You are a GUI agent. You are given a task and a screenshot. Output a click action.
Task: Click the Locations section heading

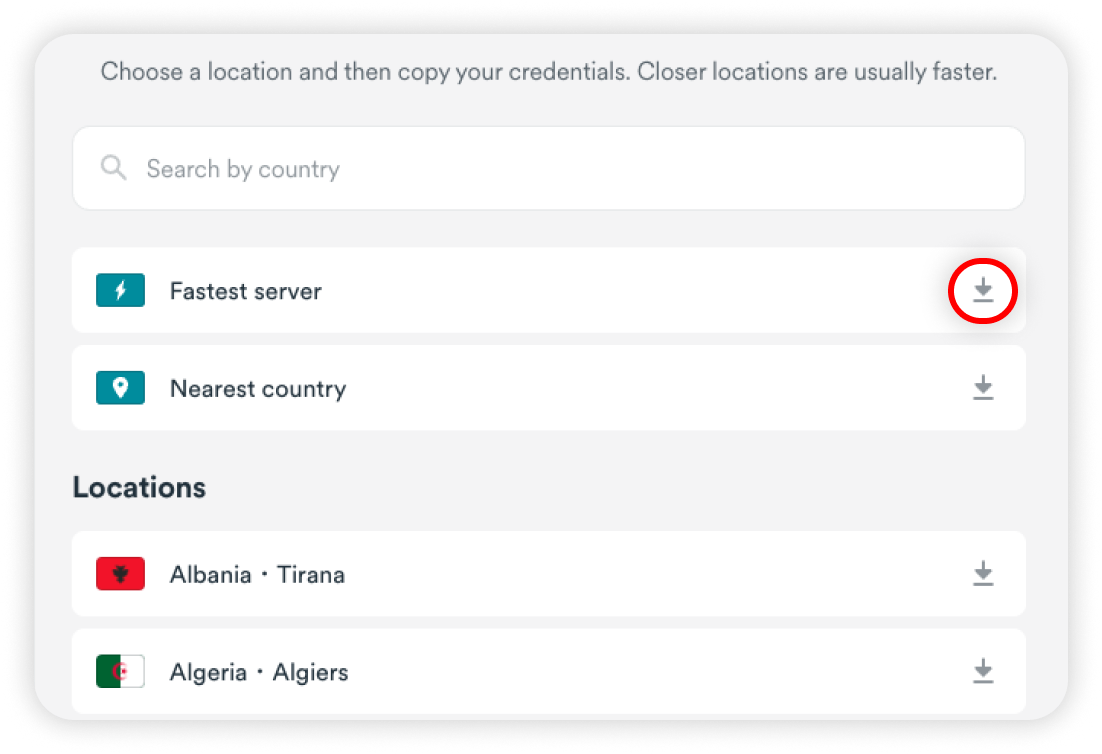pyautogui.click(x=139, y=487)
